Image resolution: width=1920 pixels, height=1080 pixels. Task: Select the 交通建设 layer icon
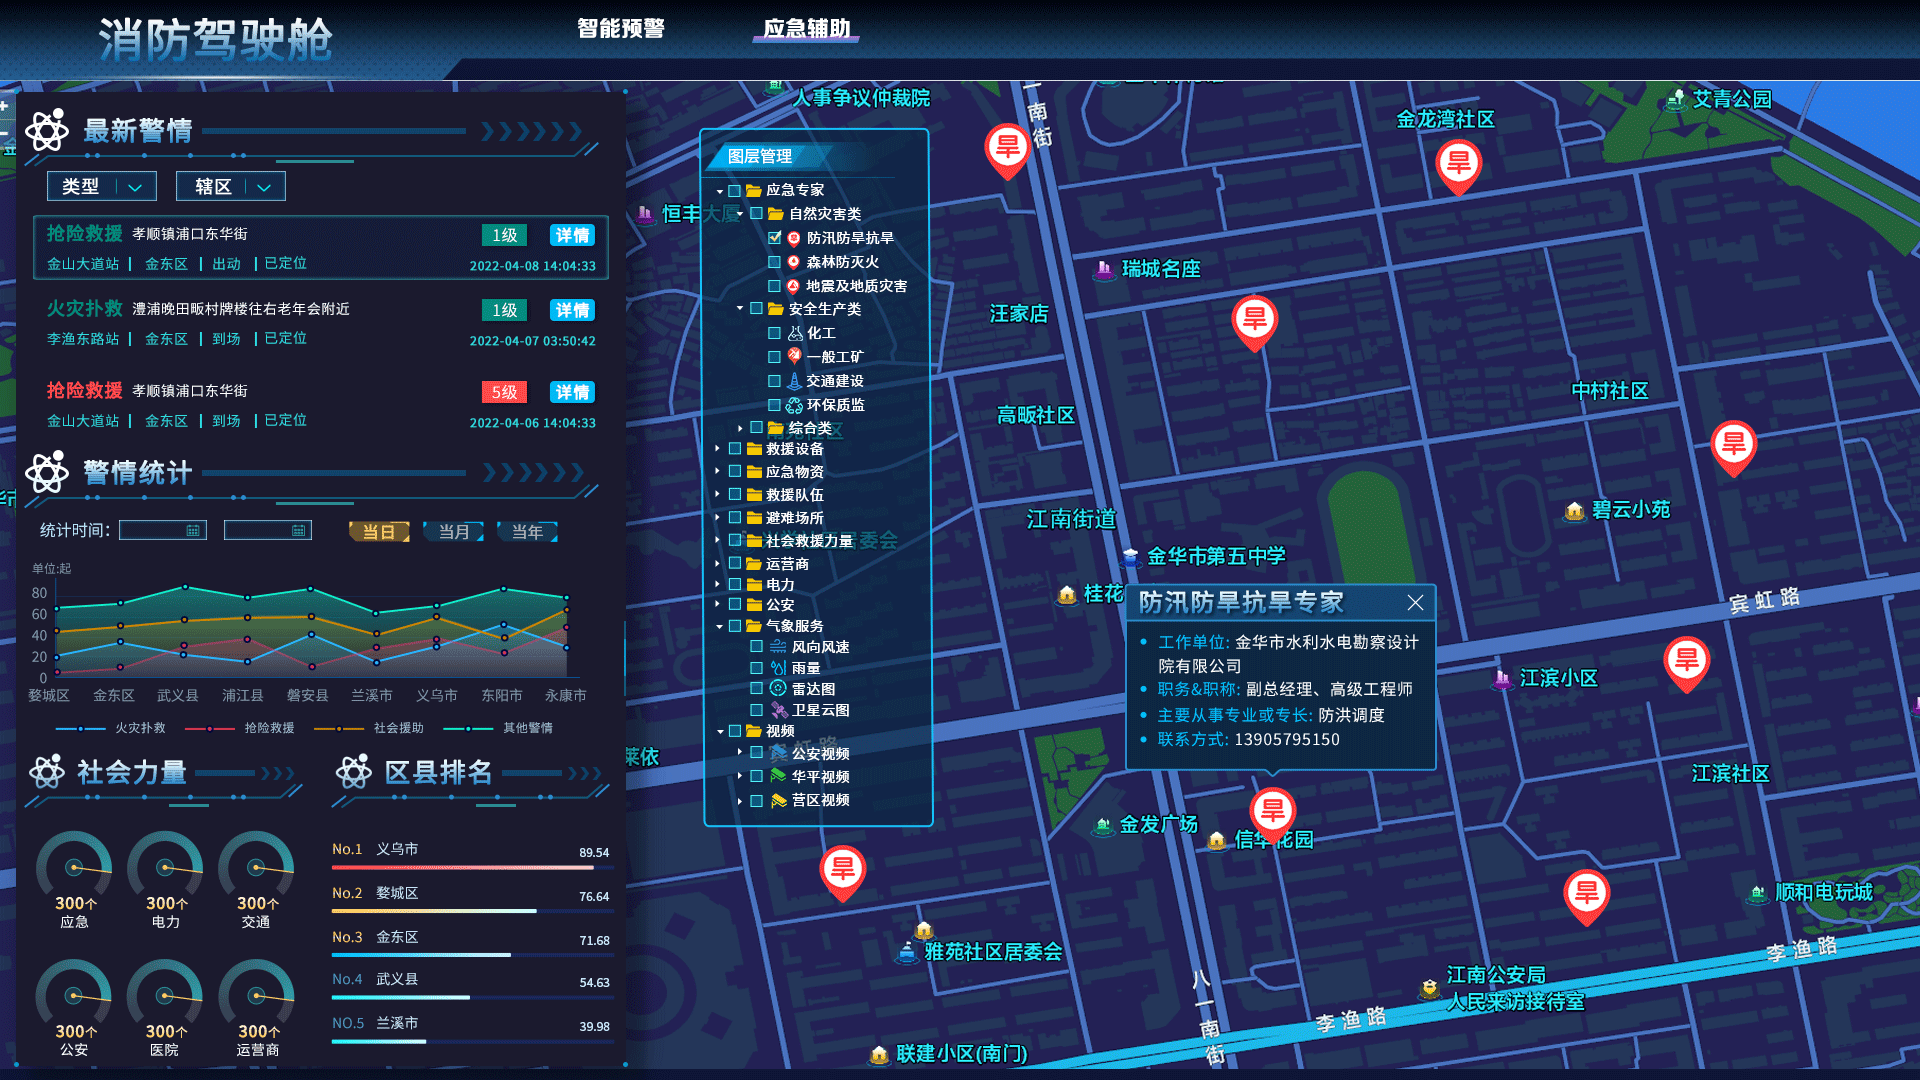[x=794, y=380]
